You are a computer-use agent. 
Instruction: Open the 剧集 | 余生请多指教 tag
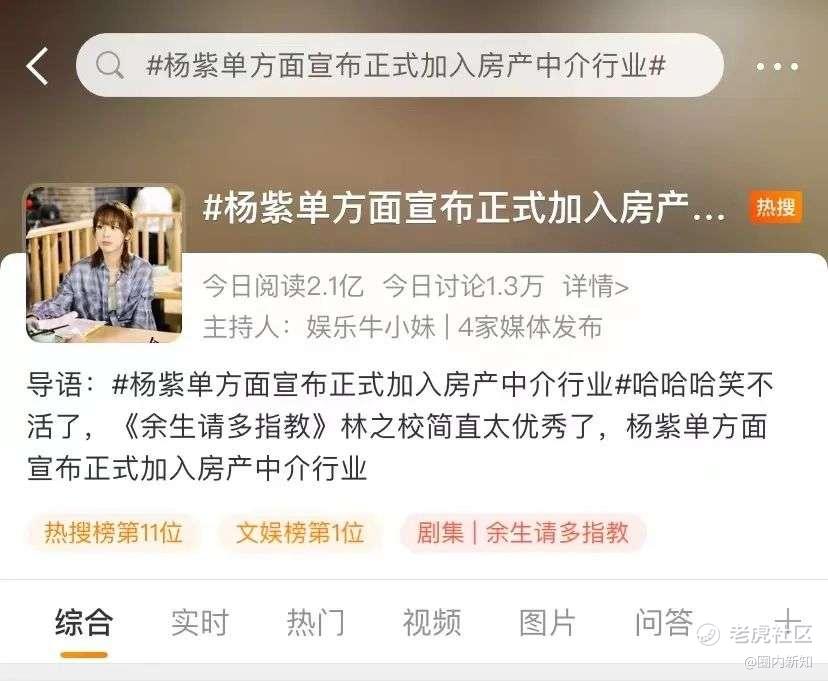523,532
